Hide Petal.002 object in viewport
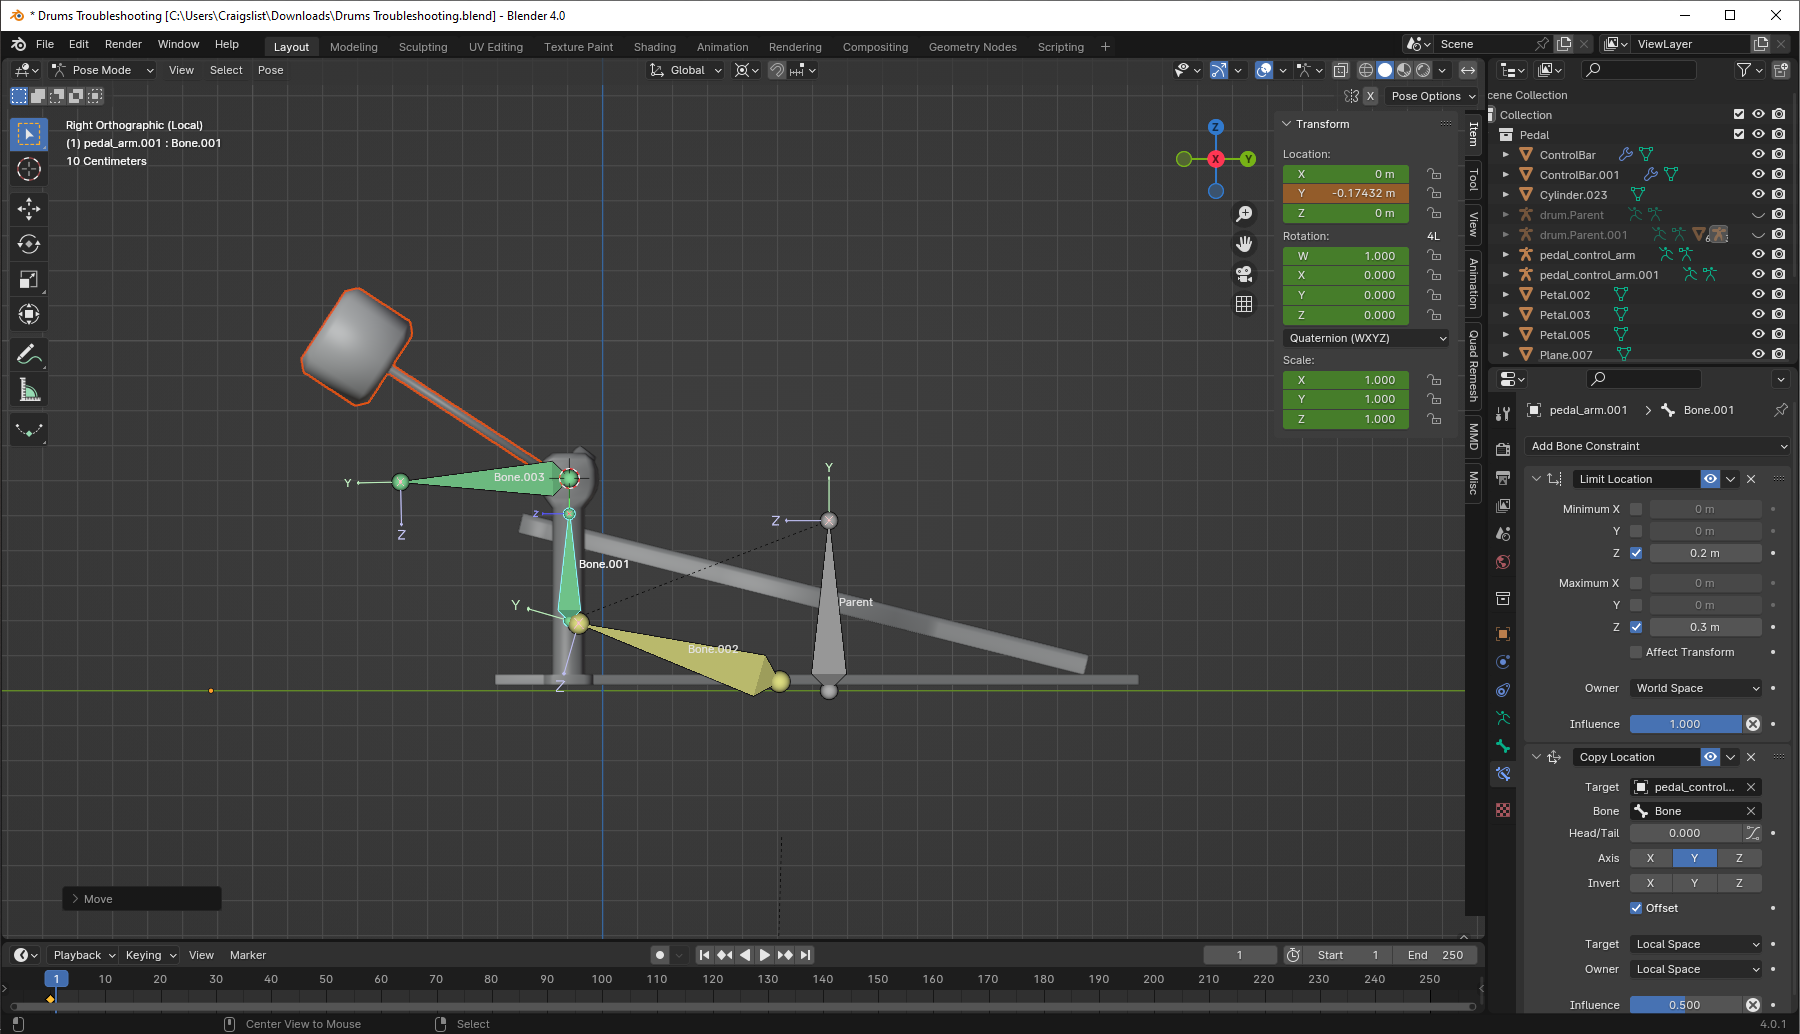Image resolution: width=1800 pixels, height=1034 pixels. coord(1758,294)
